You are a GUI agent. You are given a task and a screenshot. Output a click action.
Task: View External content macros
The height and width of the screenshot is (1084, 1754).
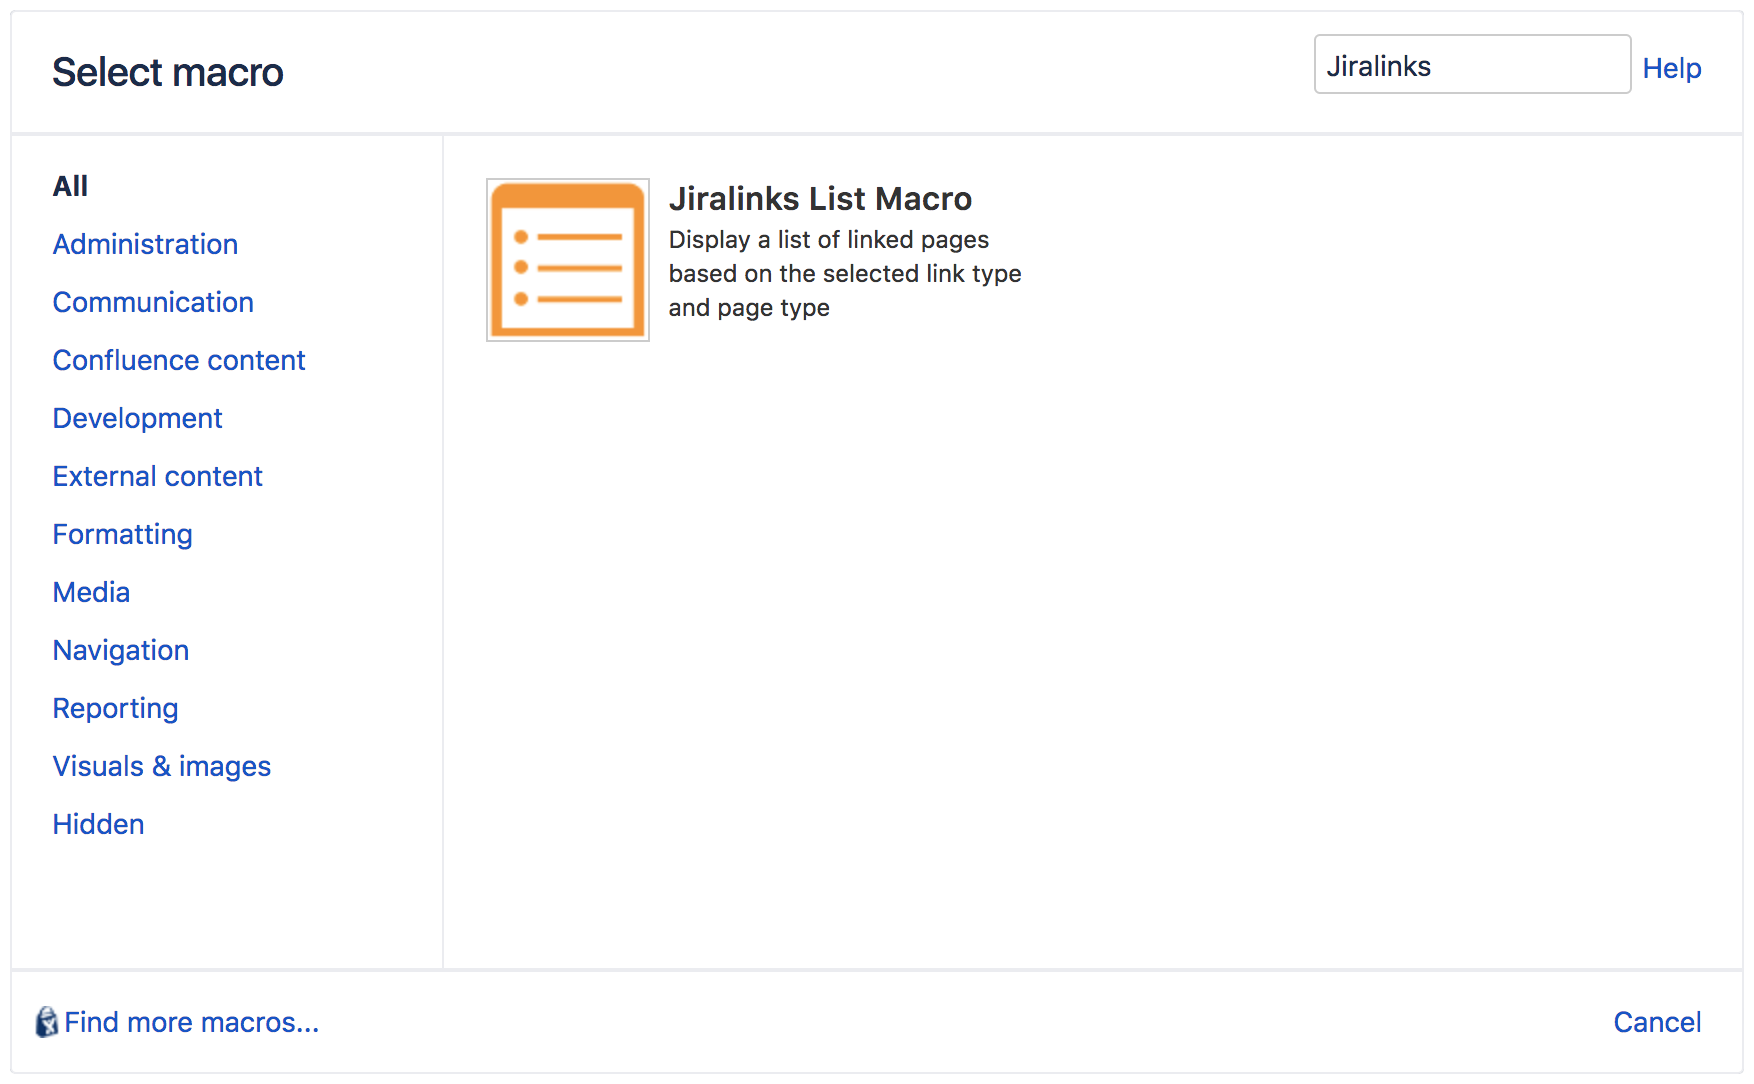[157, 476]
